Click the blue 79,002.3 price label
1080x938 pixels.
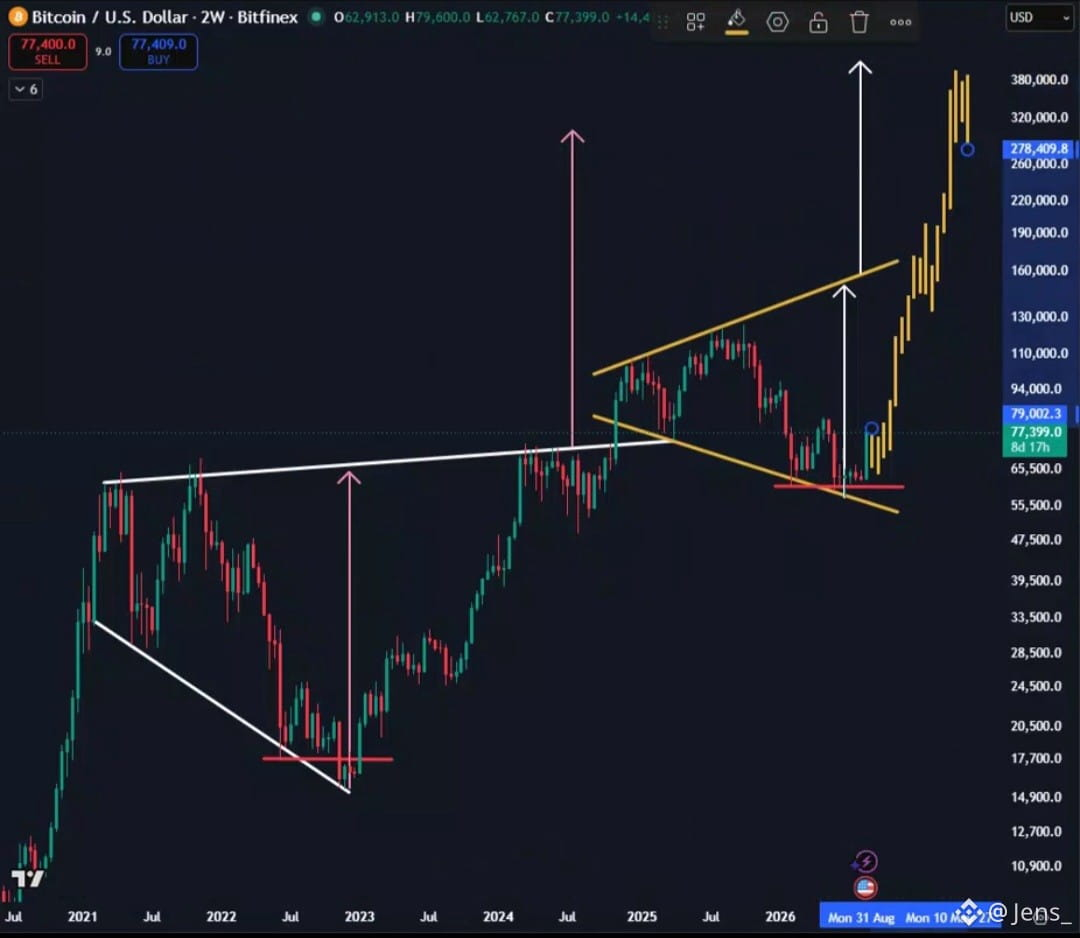1035,413
